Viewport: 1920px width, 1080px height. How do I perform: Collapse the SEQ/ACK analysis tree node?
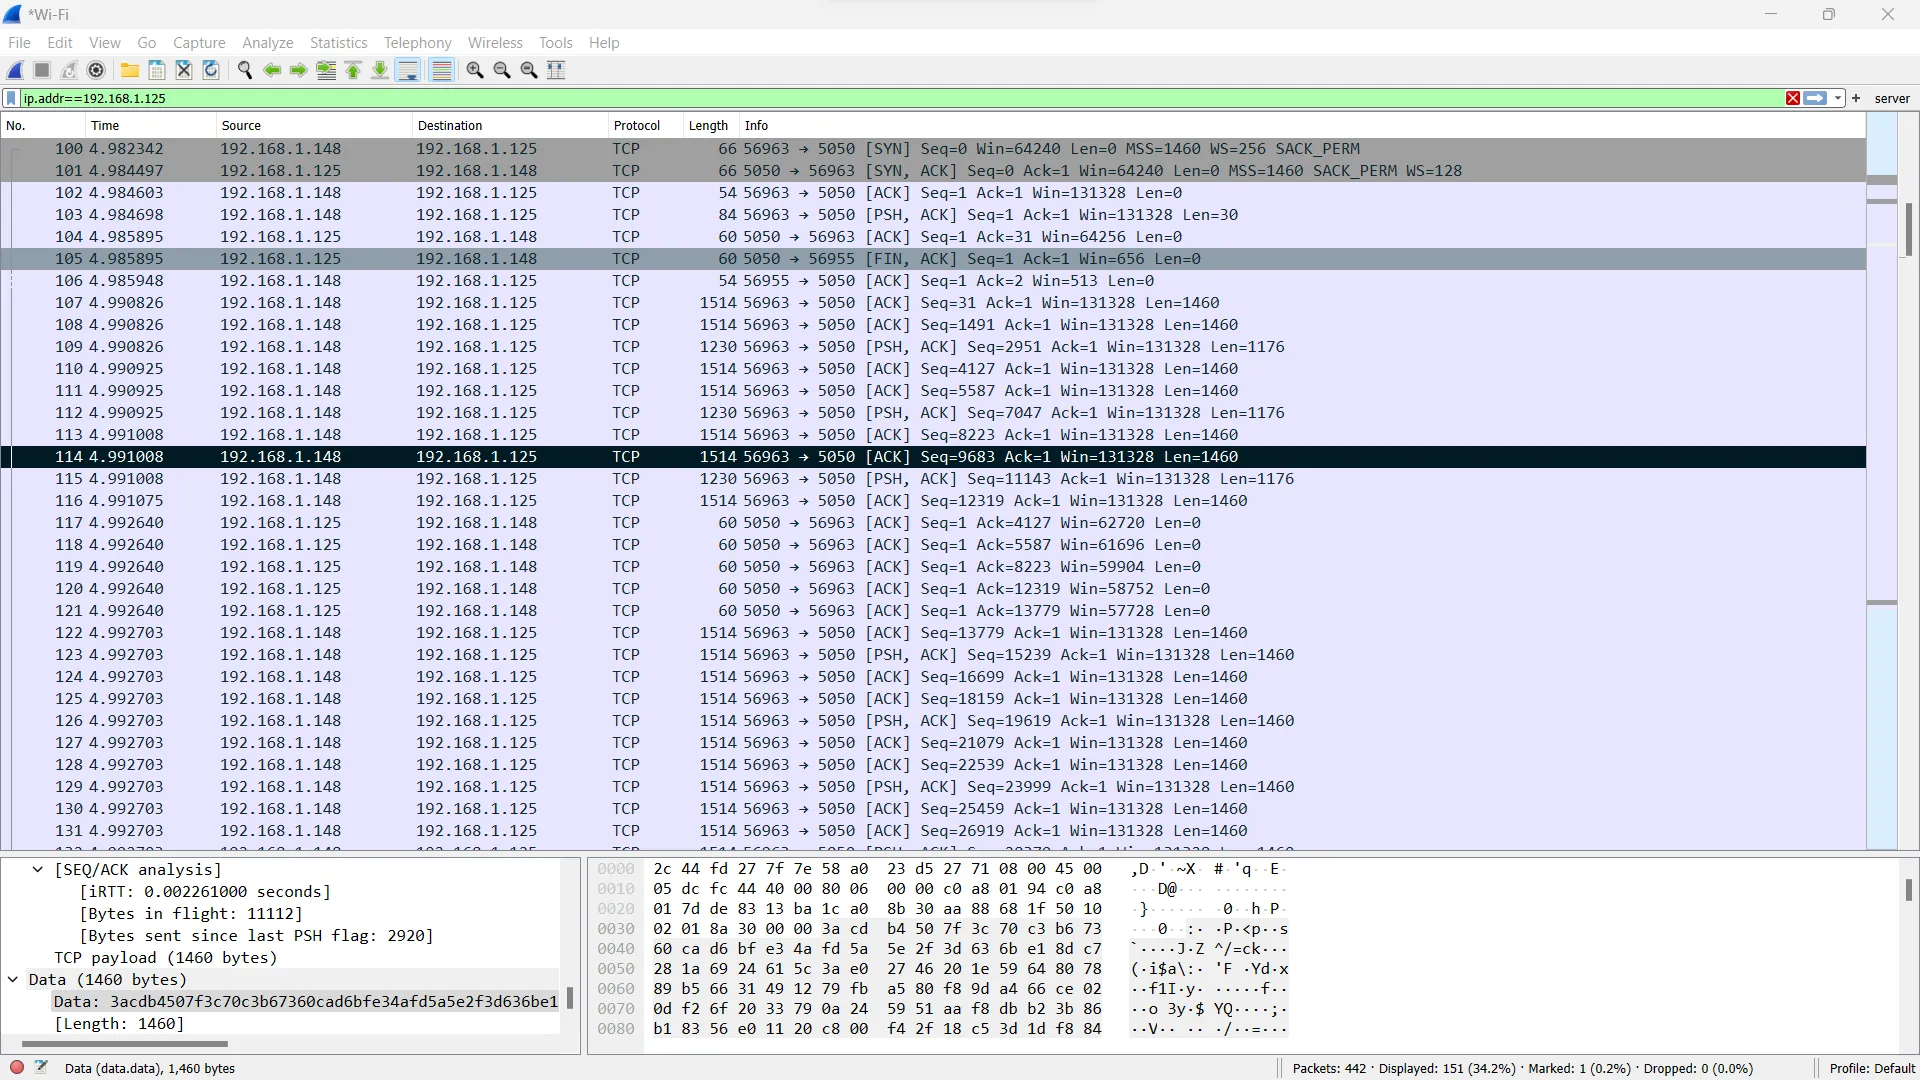(37, 870)
